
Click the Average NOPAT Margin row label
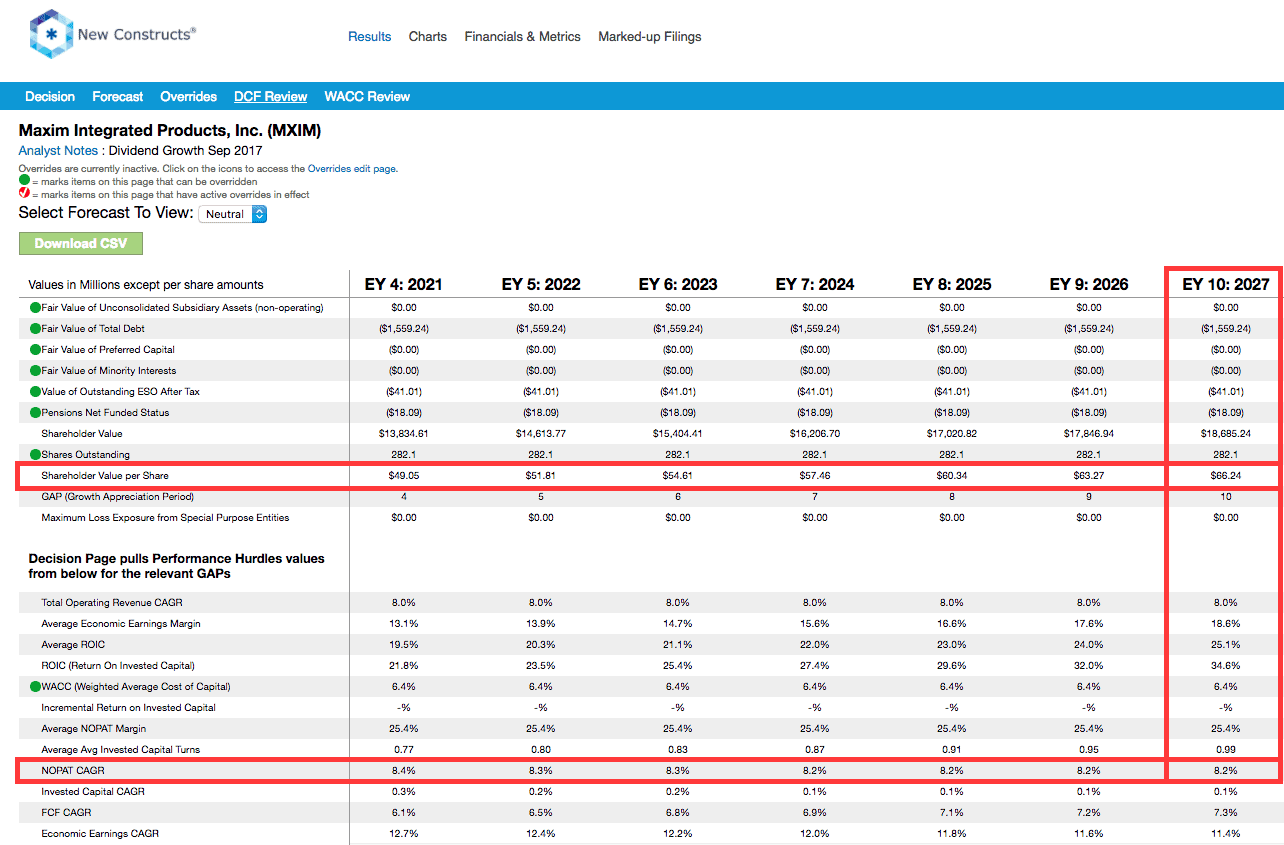click(94, 728)
